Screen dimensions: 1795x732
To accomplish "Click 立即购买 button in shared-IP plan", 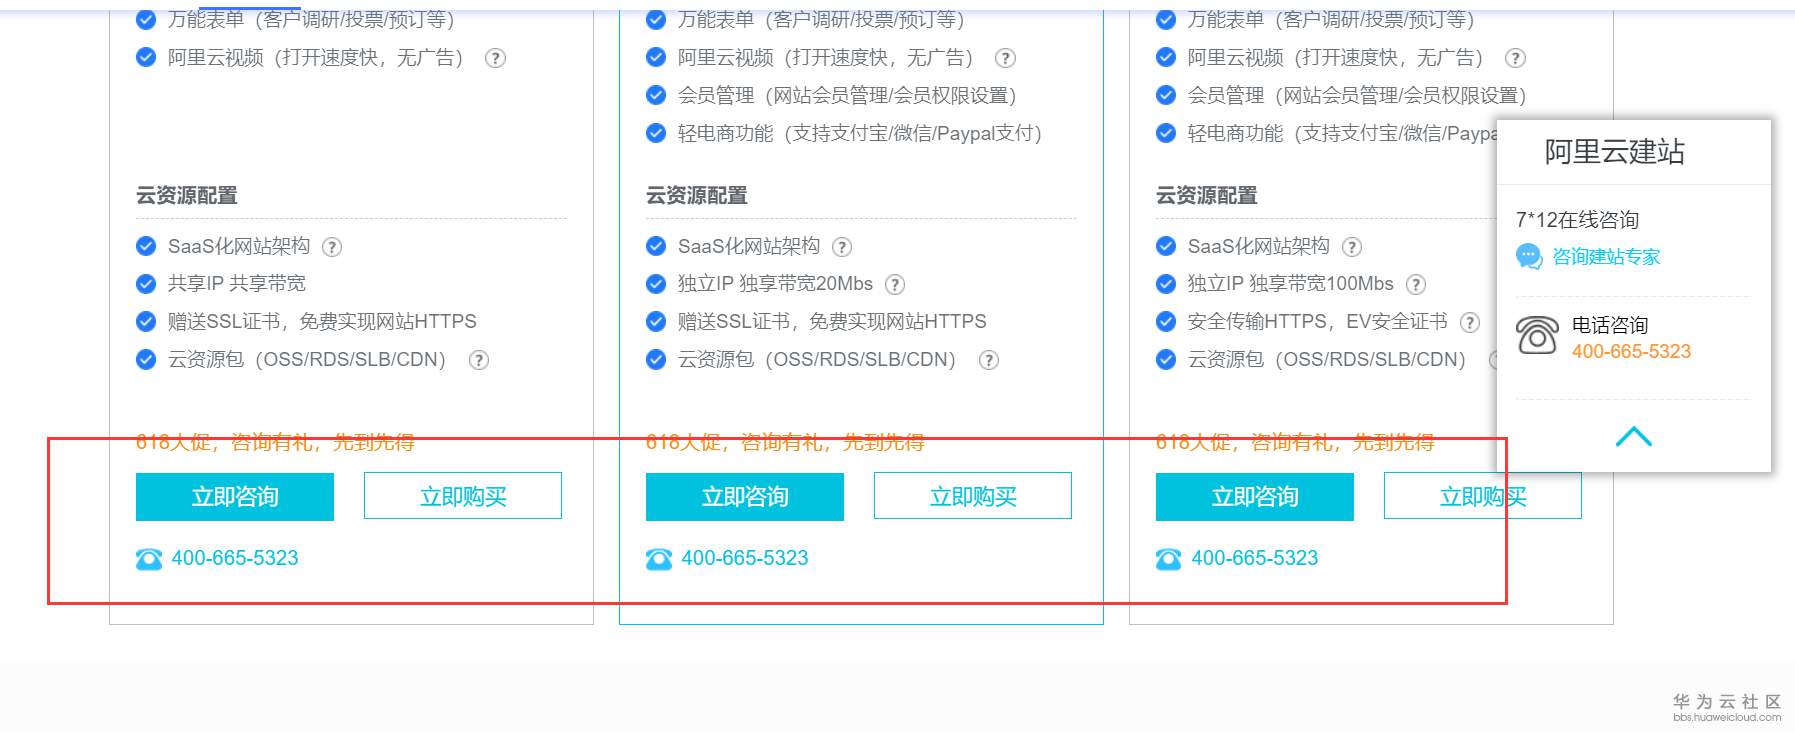I will click(463, 496).
